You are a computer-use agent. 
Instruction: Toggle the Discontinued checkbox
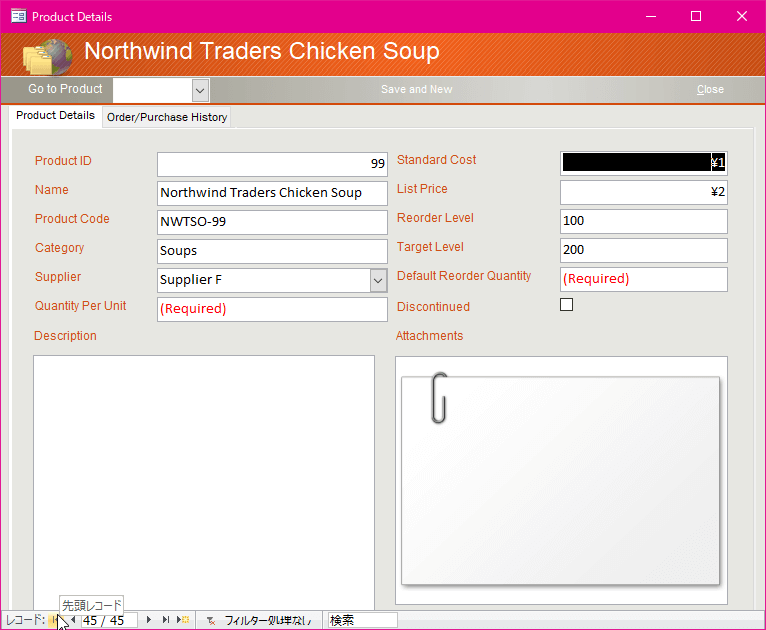pyautogui.click(x=566, y=305)
